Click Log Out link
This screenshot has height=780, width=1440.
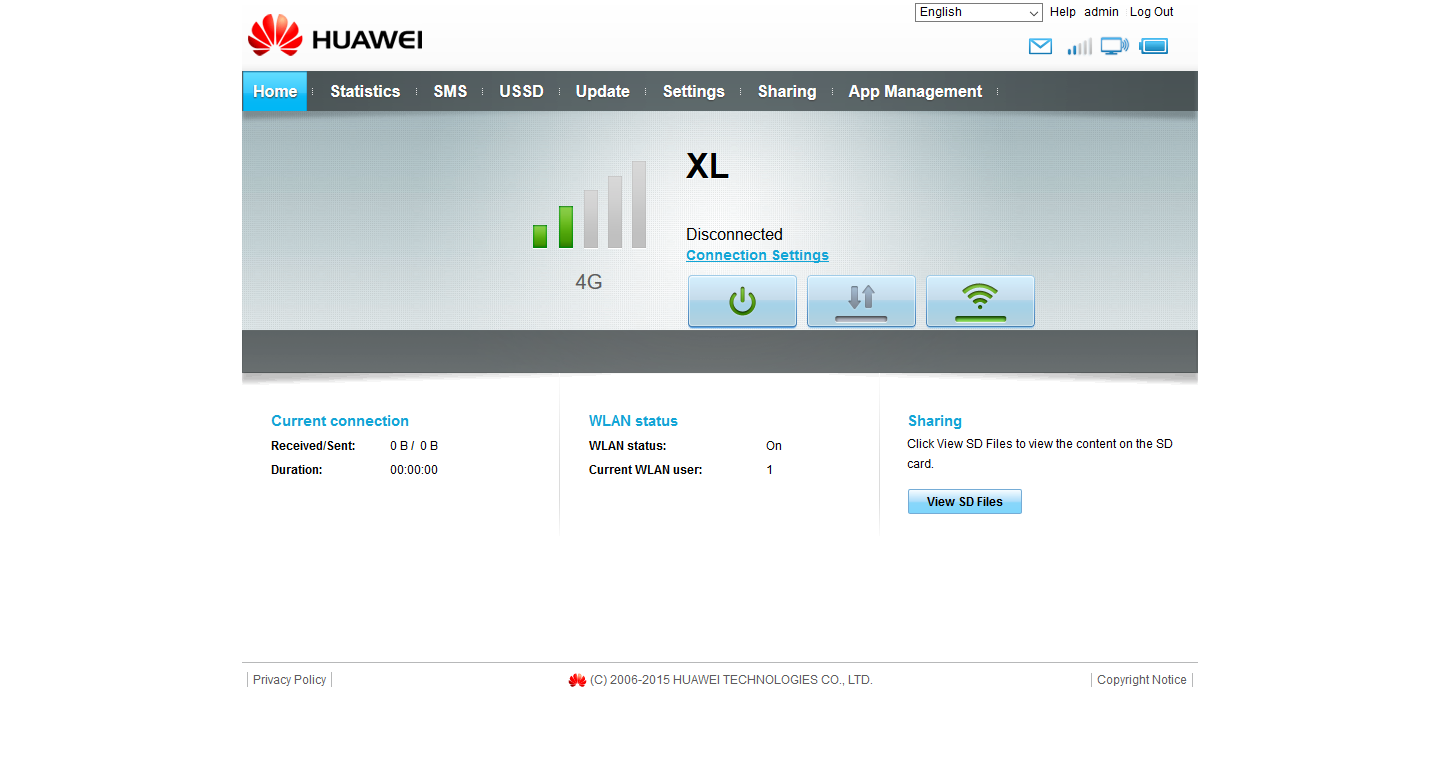(x=1151, y=12)
